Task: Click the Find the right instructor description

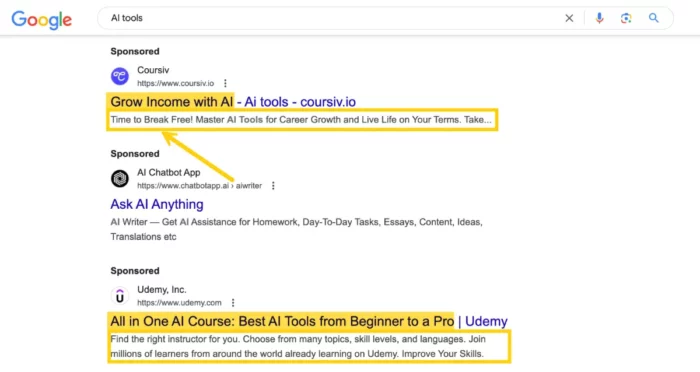Action: click(x=298, y=347)
